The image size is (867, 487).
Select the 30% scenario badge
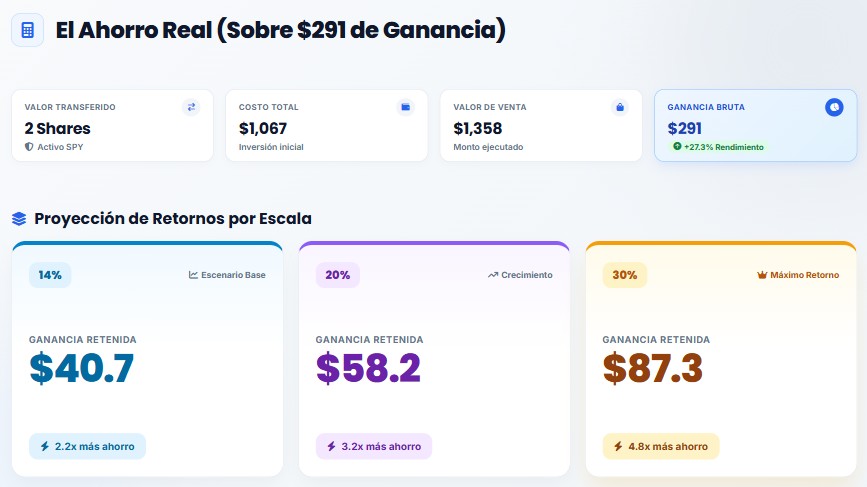[624, 275]
